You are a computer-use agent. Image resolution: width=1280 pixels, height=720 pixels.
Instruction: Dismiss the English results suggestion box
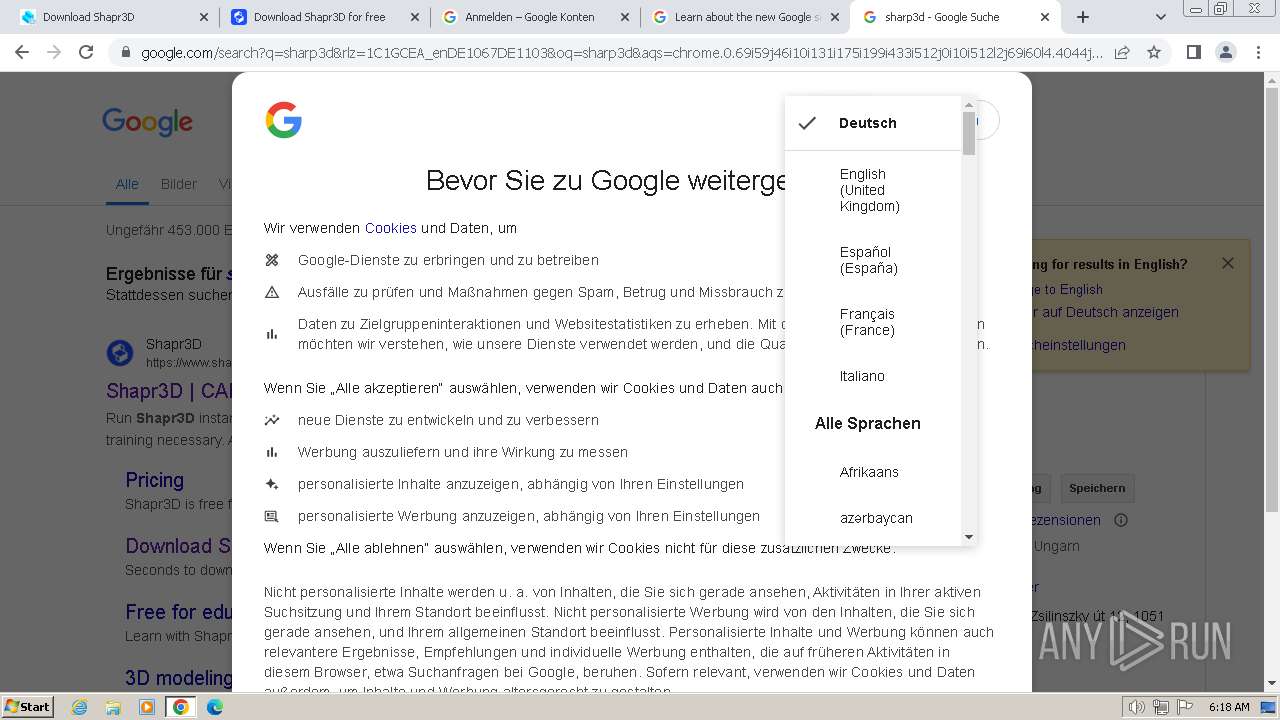[x=1228, y=263]
